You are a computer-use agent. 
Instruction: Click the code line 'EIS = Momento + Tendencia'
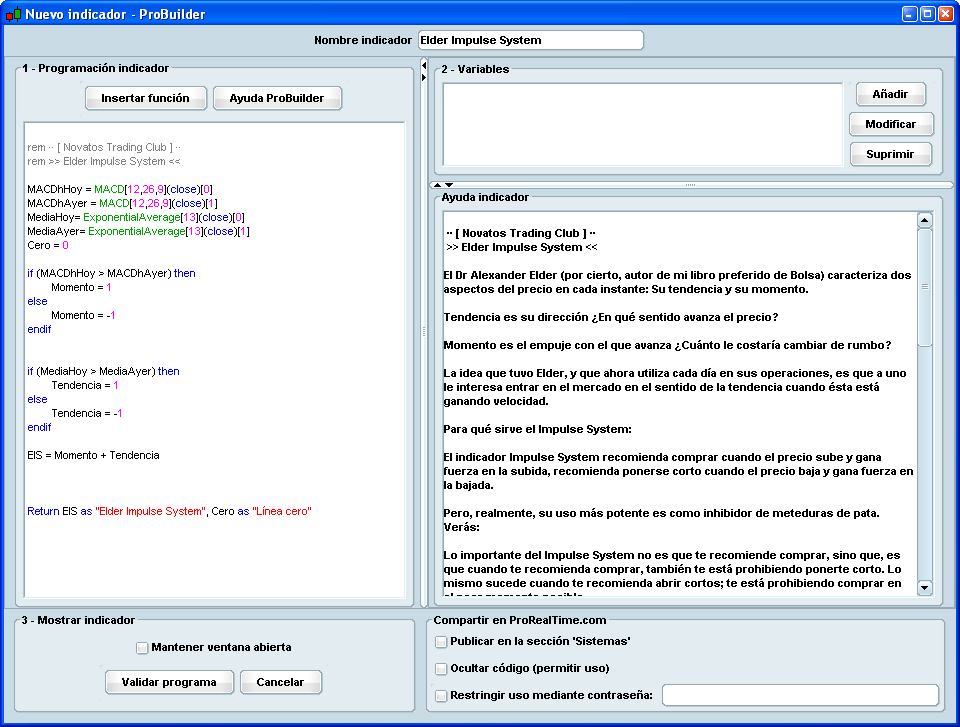coord(93,455)
